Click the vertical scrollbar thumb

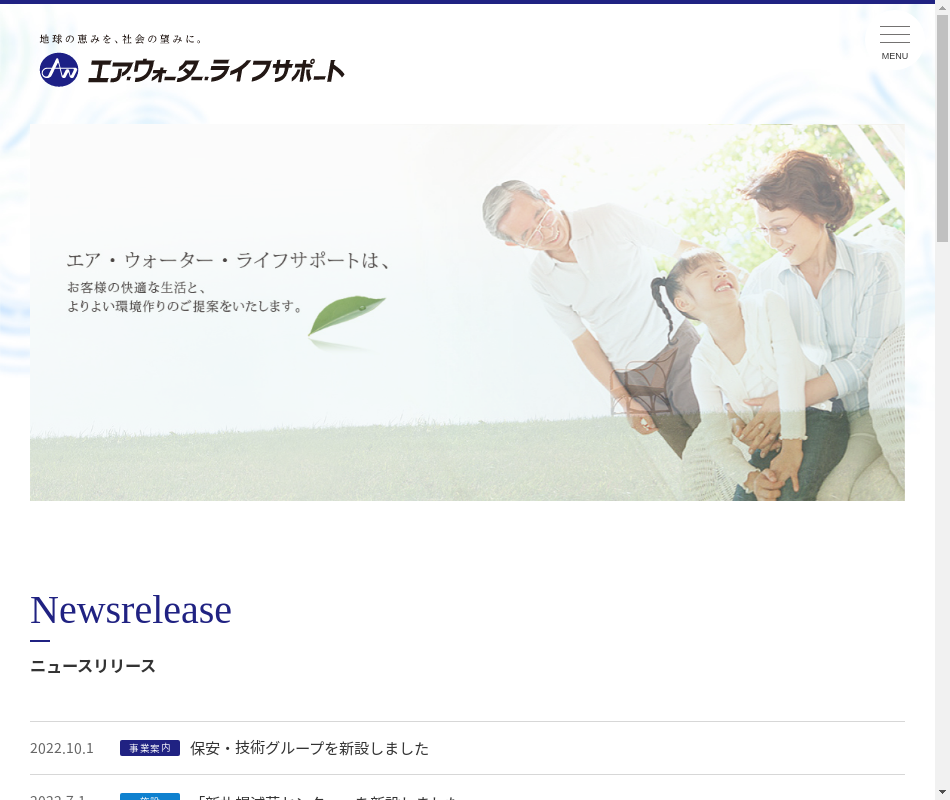pos(942,128)
